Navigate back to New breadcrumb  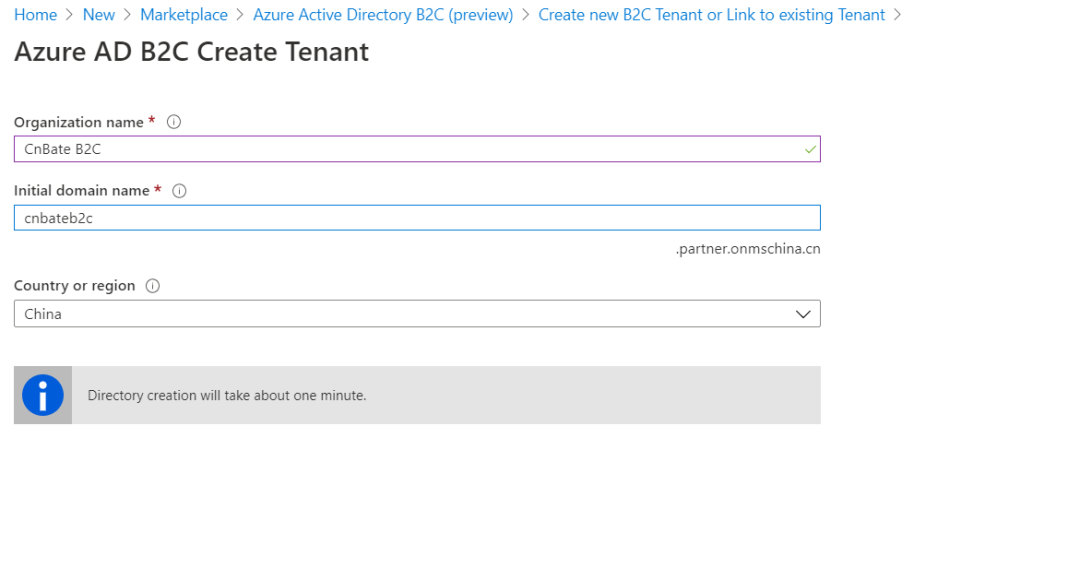coord(99,15)
